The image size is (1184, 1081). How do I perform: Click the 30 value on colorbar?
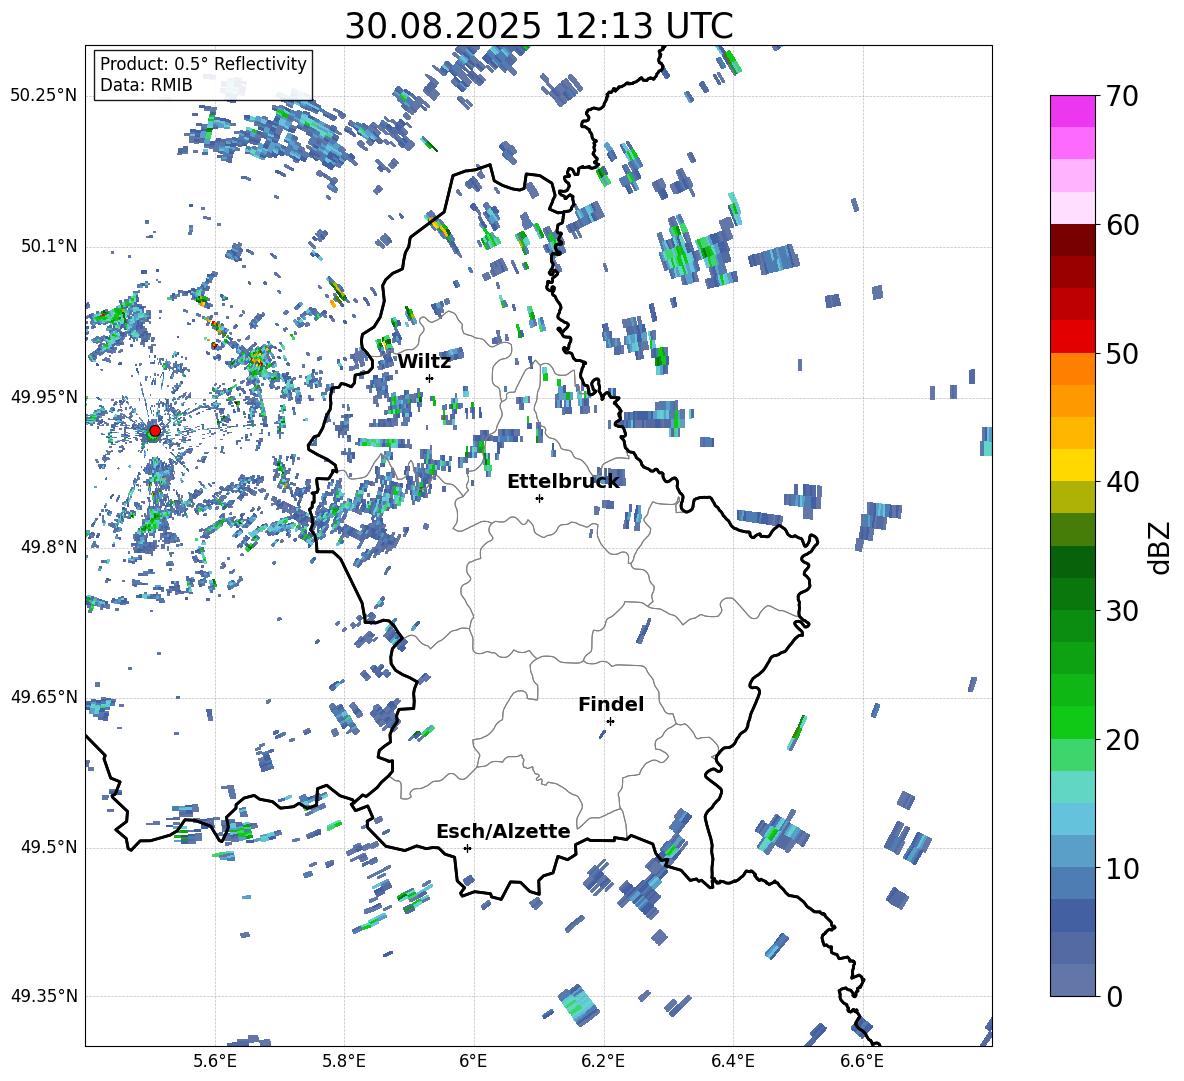pyautogui.click(x=1122, y=611)
